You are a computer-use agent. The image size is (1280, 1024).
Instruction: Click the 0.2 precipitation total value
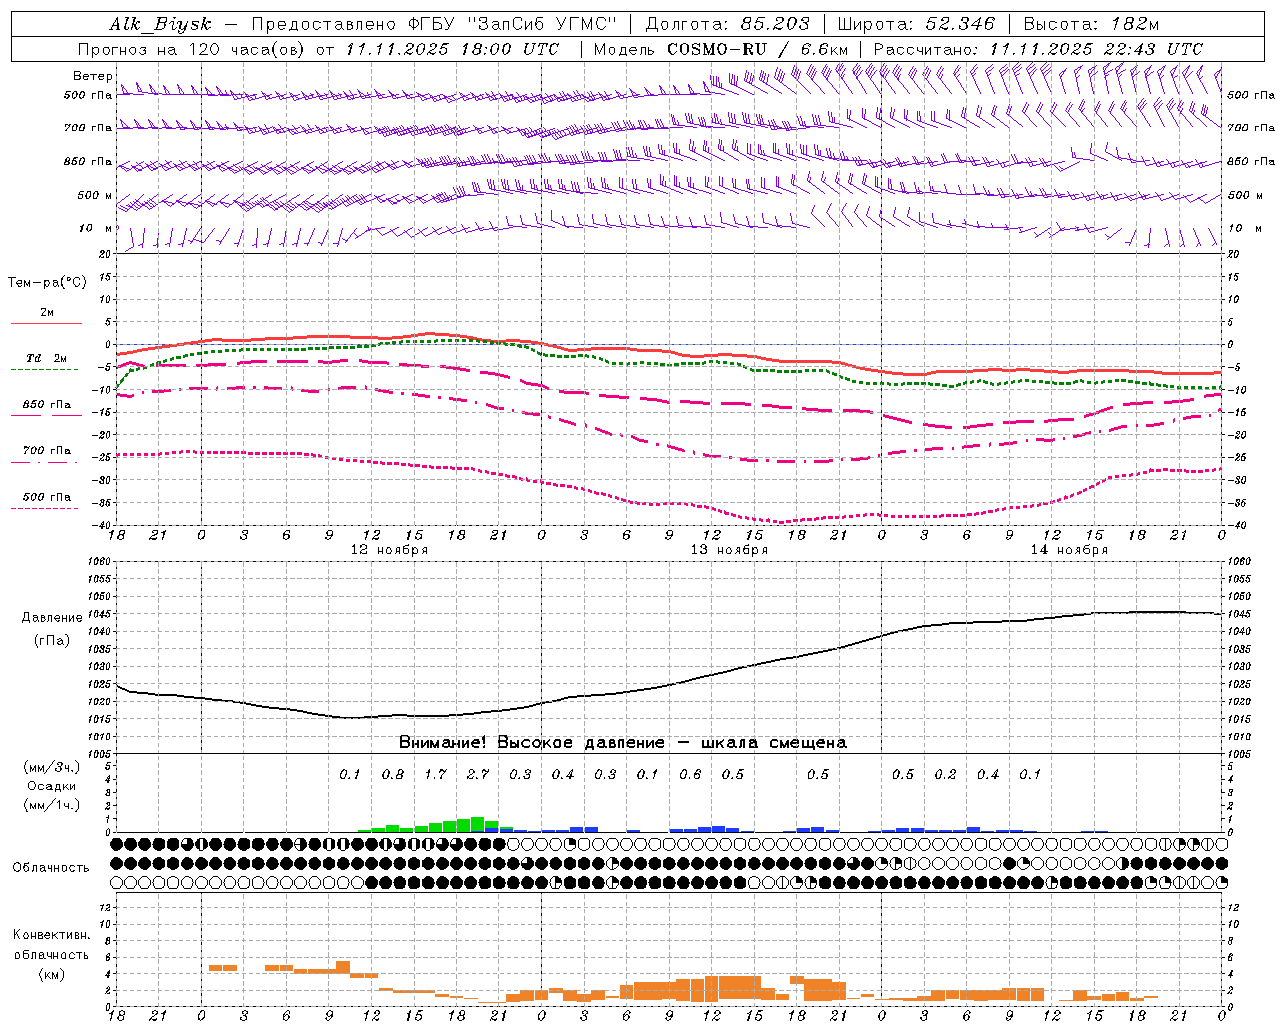coord(945,774)
